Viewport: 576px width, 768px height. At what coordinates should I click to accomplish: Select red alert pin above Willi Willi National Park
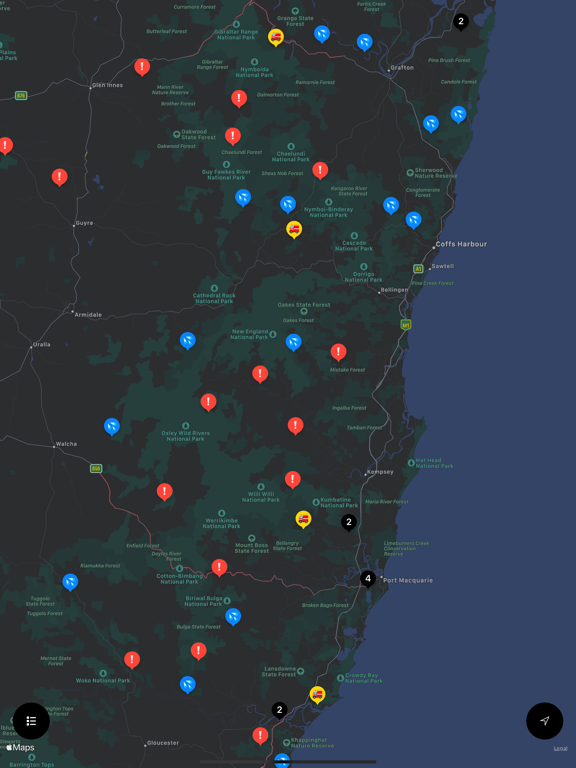[x=292, y=480]
